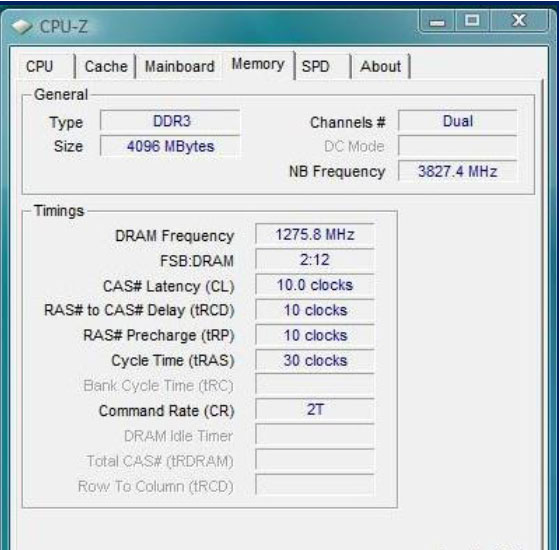559x550 pixels.
Task: Click Cycle Time value 30 clocks
Action: pos(315,360)
